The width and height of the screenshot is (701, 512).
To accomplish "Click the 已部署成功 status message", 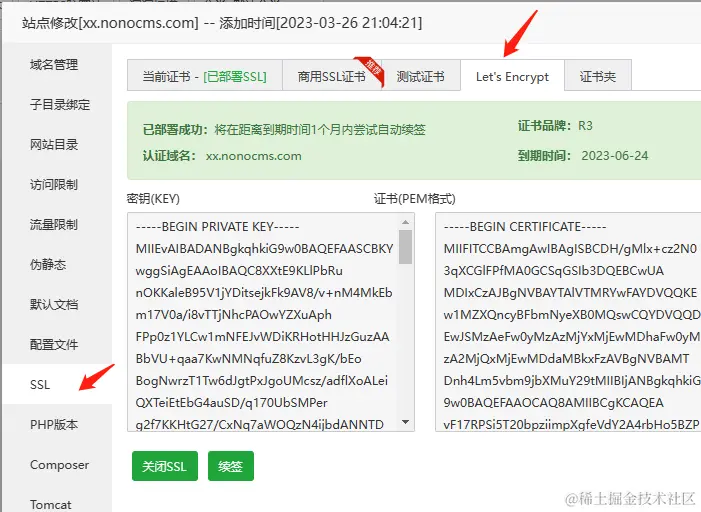I will point(284,130).
